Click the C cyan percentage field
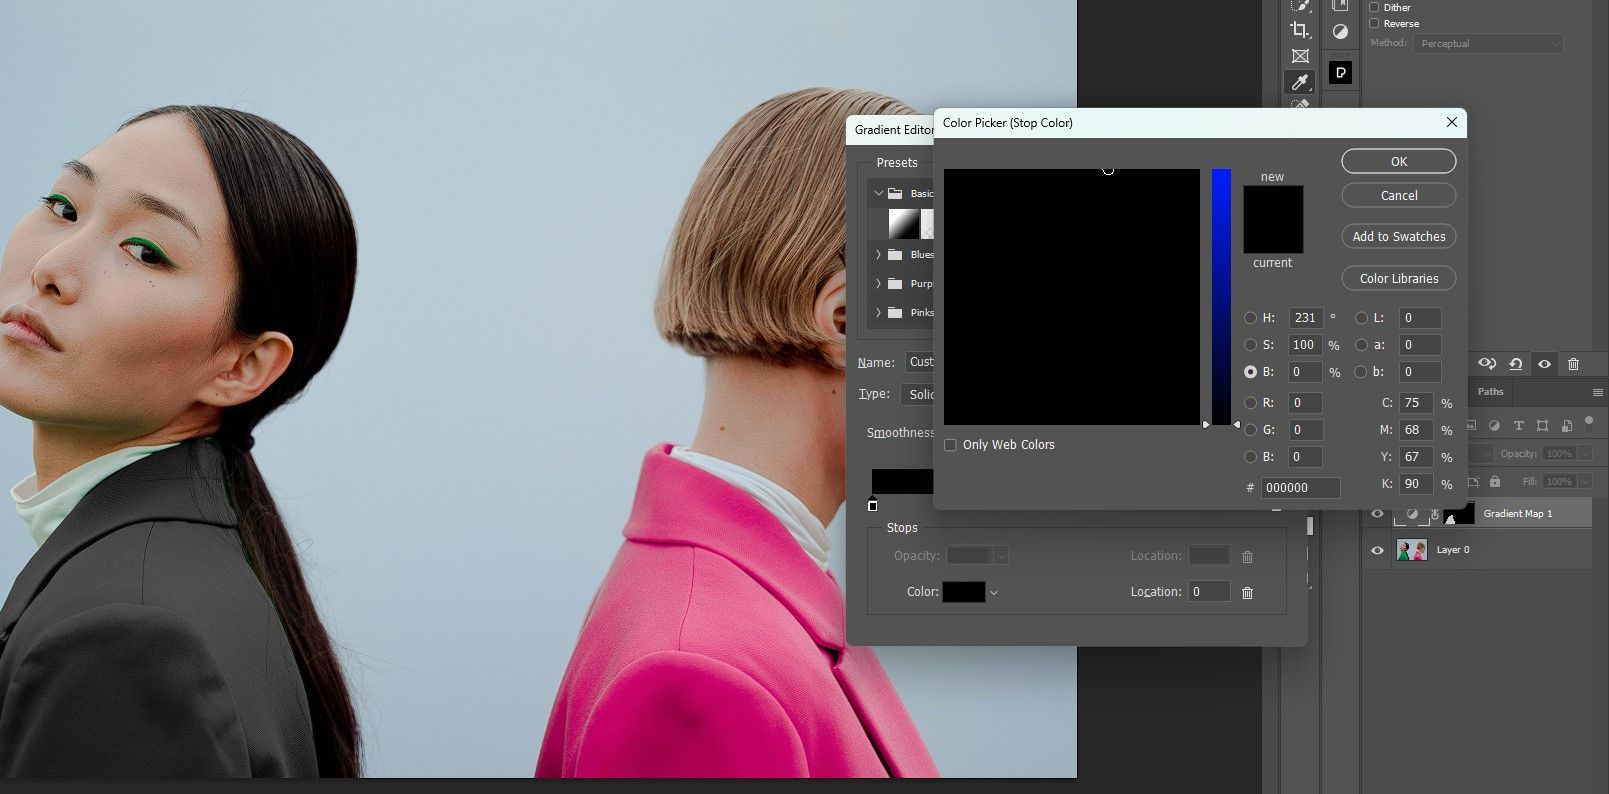The width and height of the screenshot is (1609, 794). (x=1415, y=403)
